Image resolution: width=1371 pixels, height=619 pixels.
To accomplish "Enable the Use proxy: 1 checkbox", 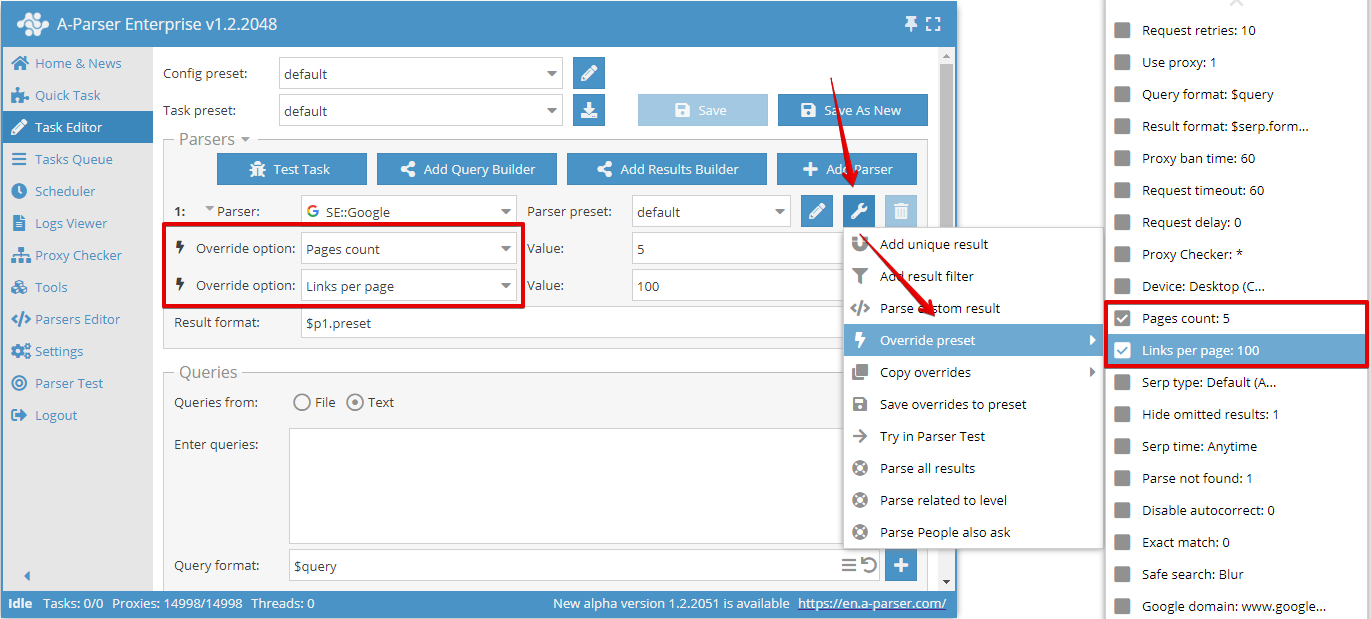I will point(1123,62).
